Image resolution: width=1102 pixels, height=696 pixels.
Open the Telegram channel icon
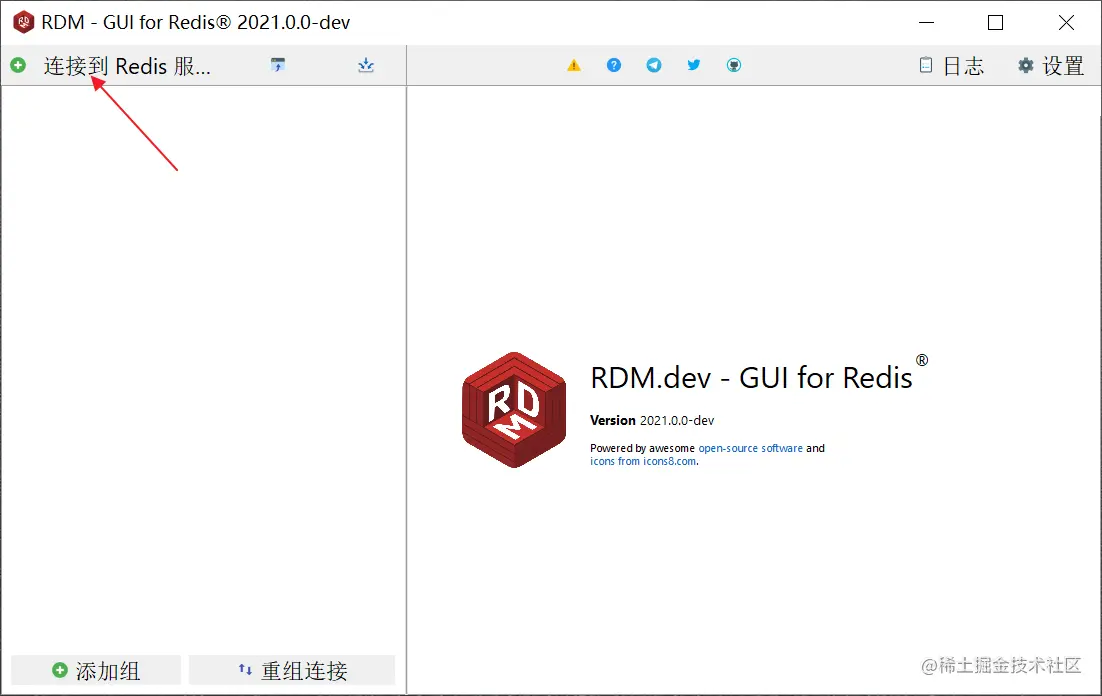tap(654, 65)
